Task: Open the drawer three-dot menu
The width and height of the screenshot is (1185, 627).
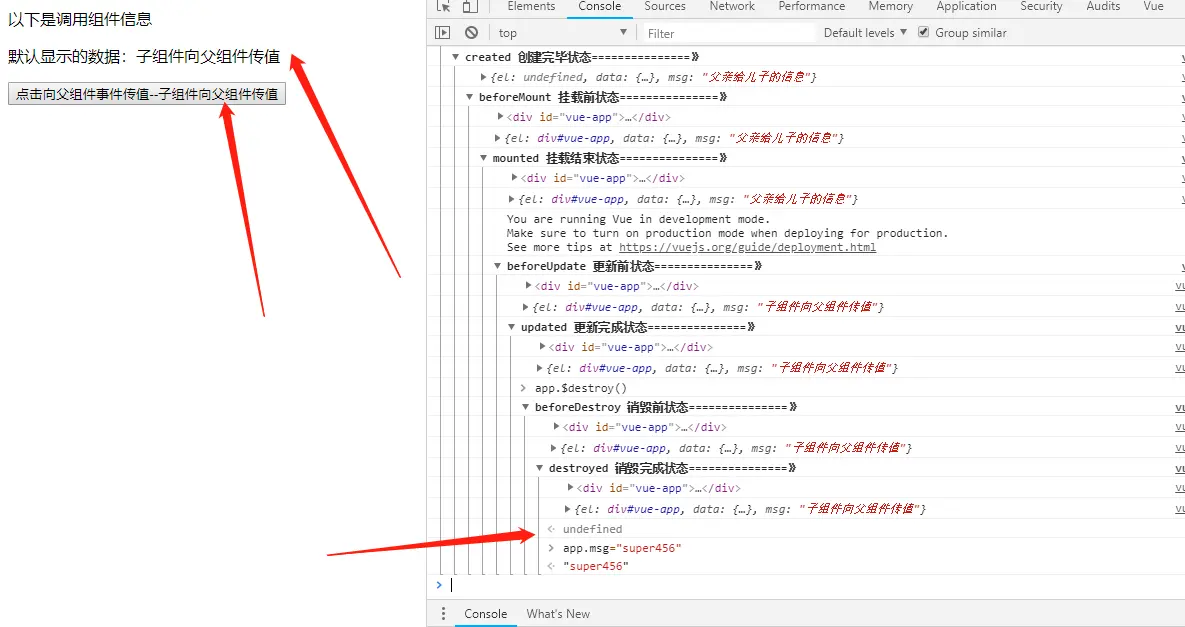Action: tap(444, 613)
